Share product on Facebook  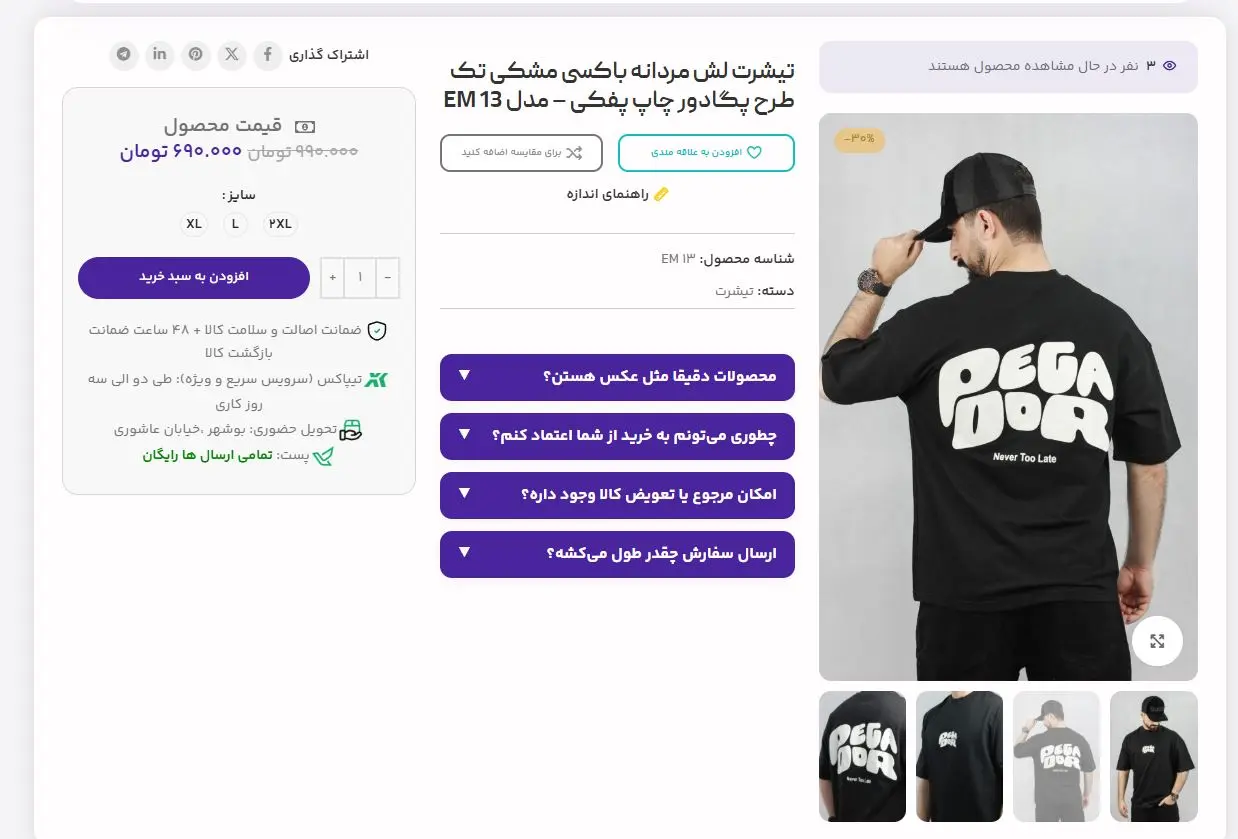(268, 54)
